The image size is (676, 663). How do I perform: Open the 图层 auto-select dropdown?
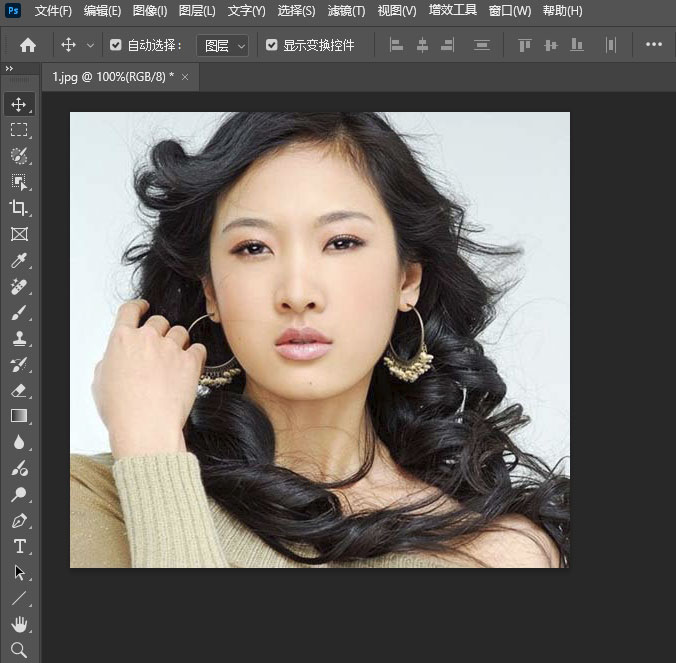click(x=222, y=45)
